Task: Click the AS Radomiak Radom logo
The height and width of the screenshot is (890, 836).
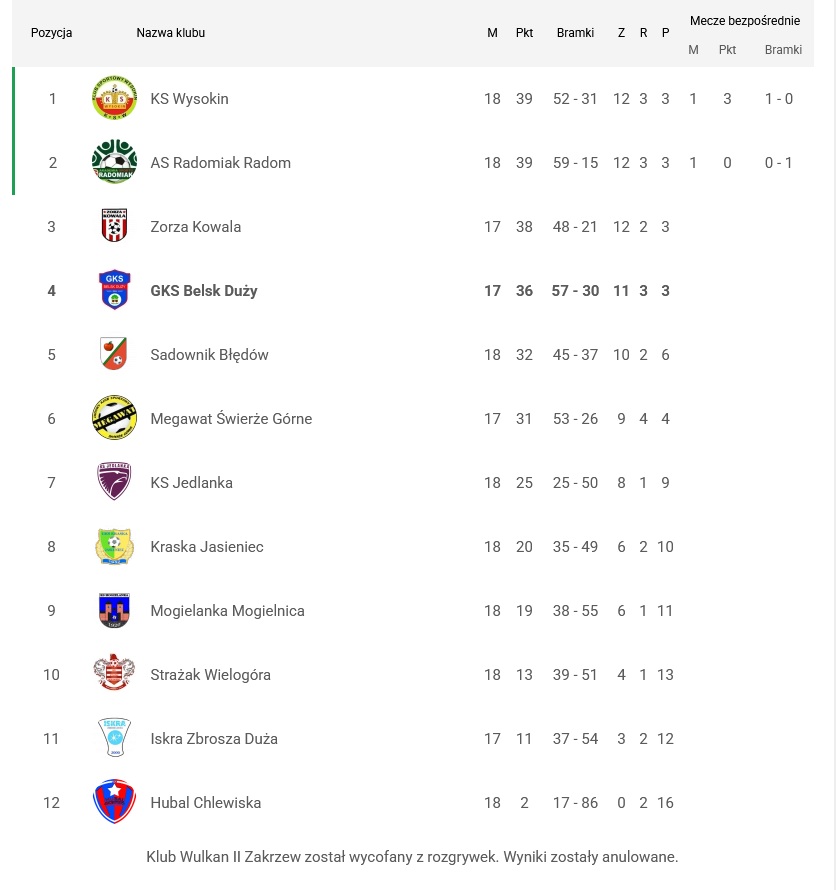Action: point(114,163)
